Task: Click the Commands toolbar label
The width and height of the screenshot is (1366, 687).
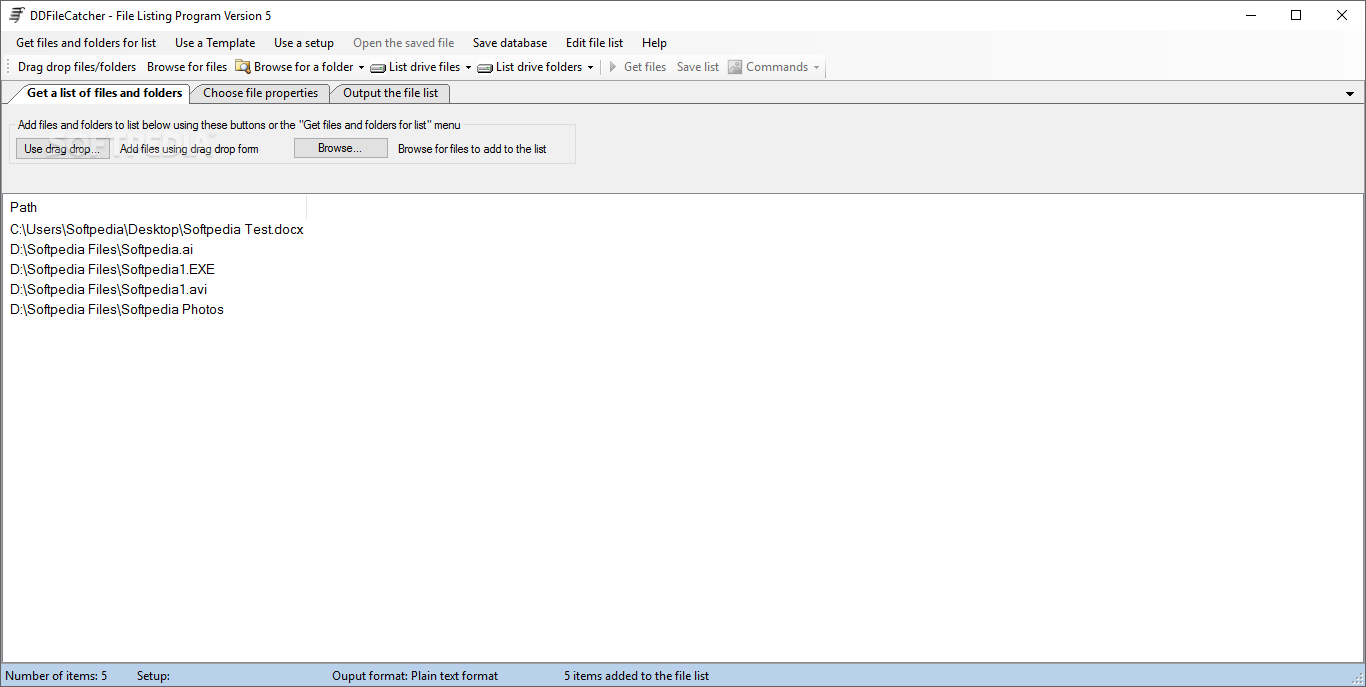Action: click(x=777, y=67)
